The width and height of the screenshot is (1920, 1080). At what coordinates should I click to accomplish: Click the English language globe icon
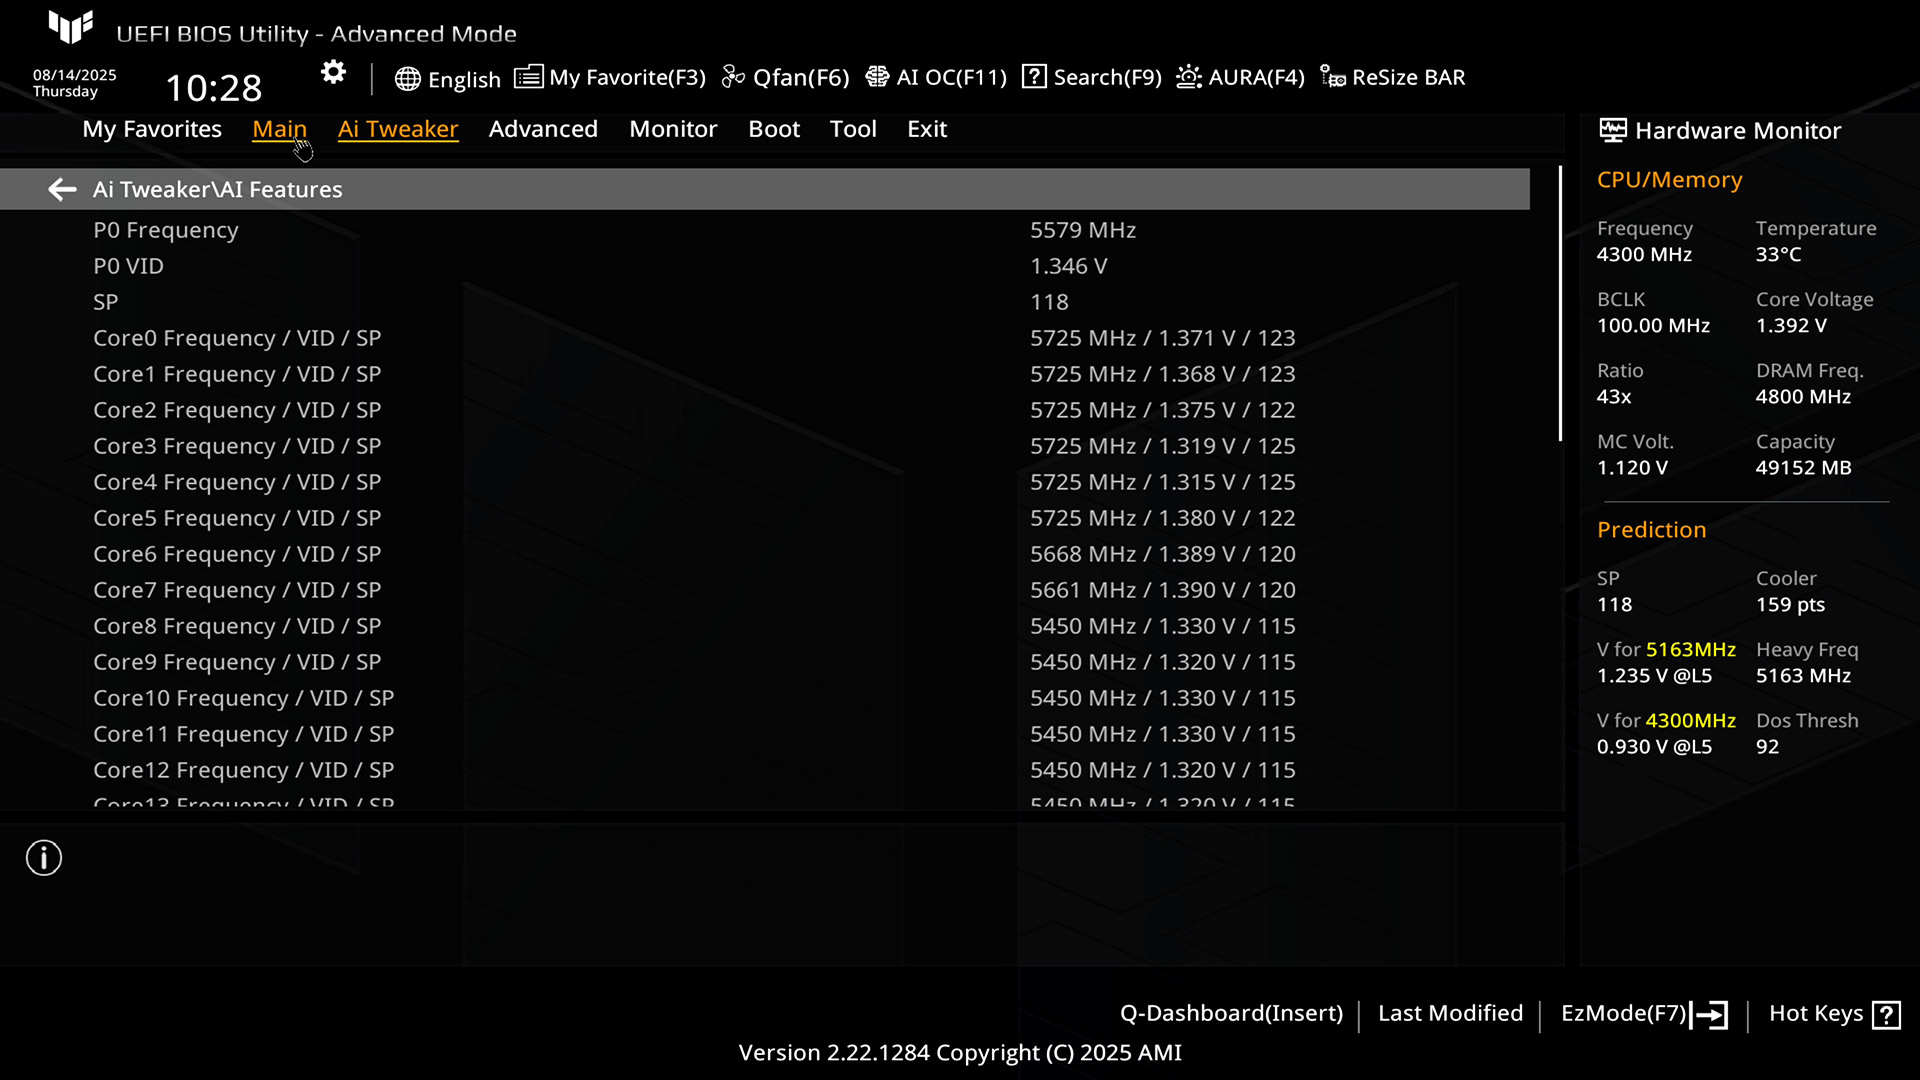point(407,79)
